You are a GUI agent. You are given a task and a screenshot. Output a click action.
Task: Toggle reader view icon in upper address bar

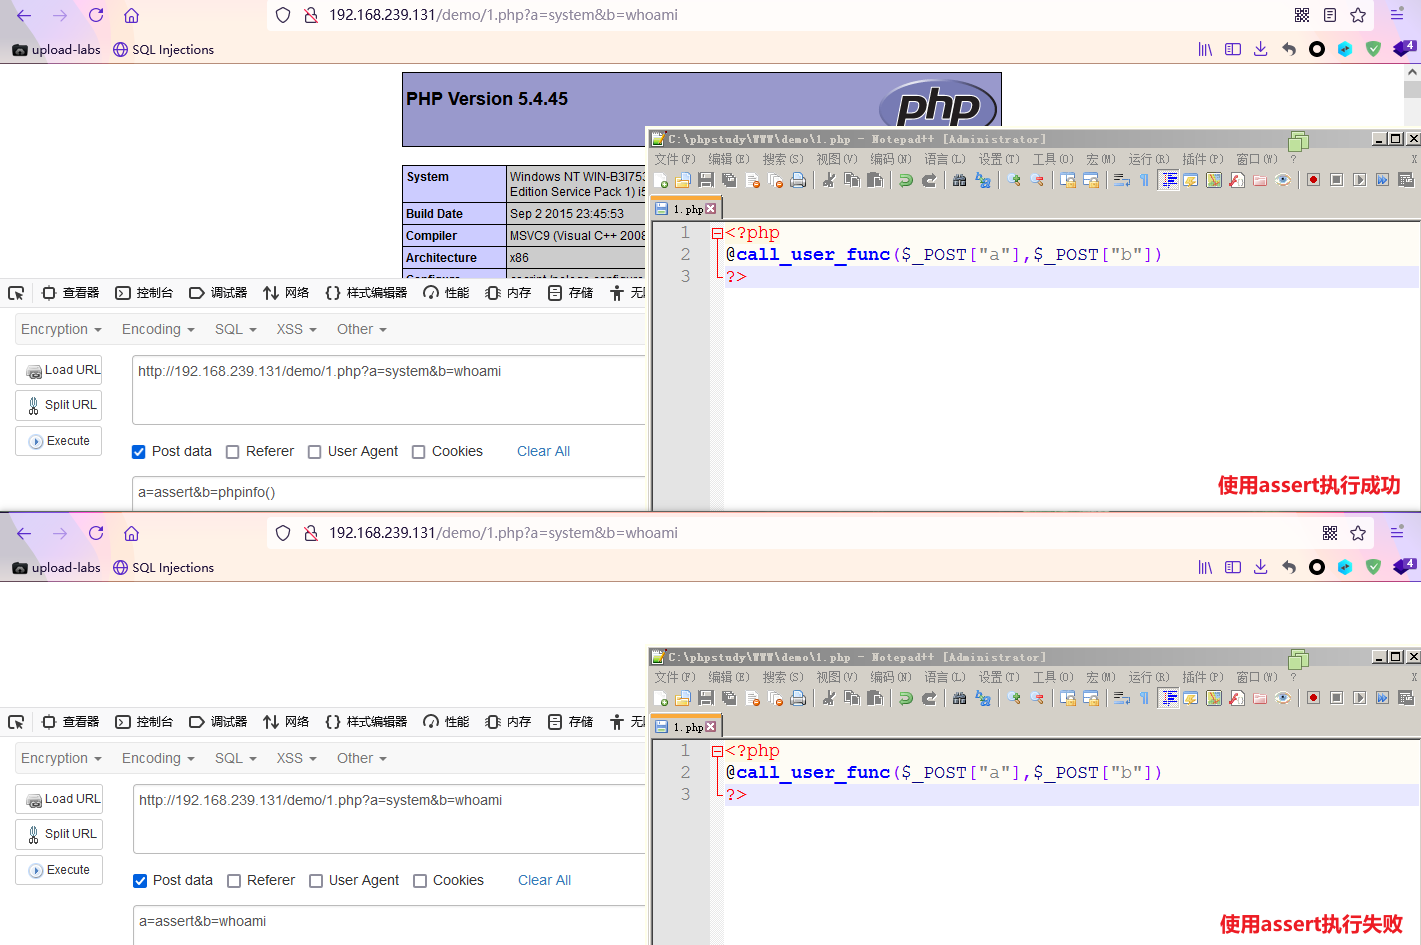click(1330, 15)
